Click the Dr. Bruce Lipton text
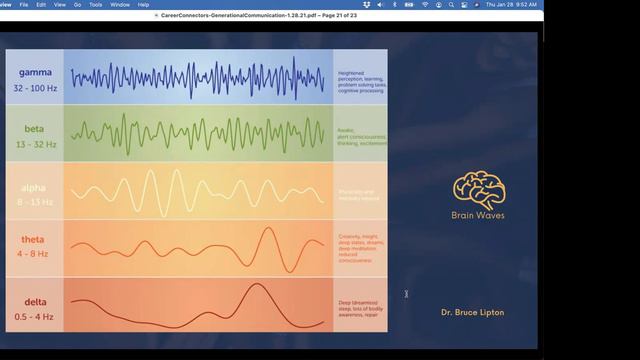This screenshot has width=640, height=360. (x=473, y=313)
